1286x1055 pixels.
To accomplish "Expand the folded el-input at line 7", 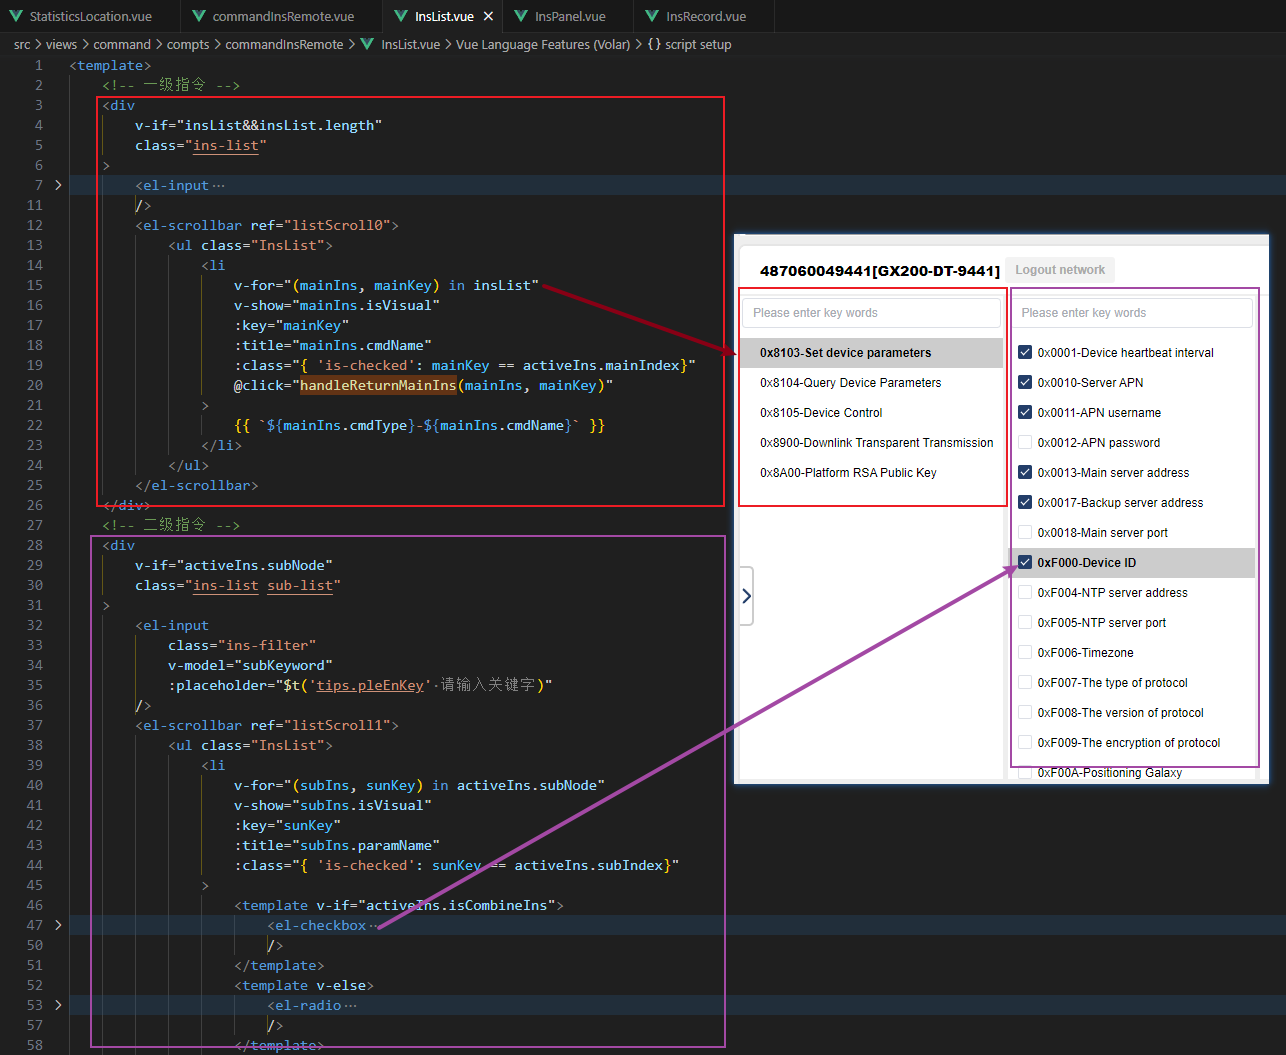I will 58,185.
